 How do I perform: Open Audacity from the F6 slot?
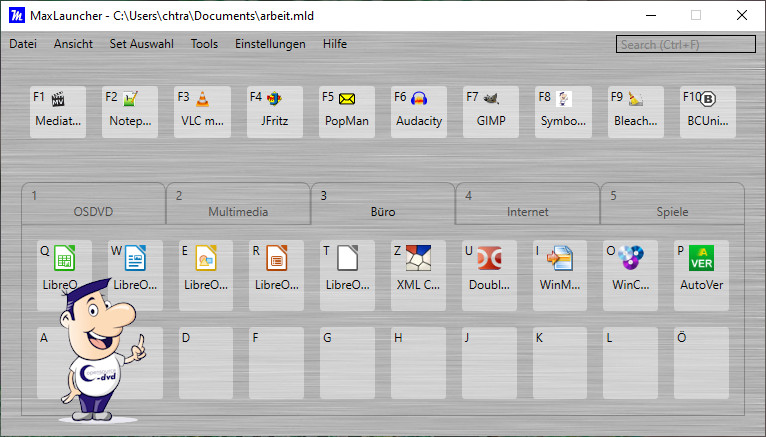tap(419, 111)
